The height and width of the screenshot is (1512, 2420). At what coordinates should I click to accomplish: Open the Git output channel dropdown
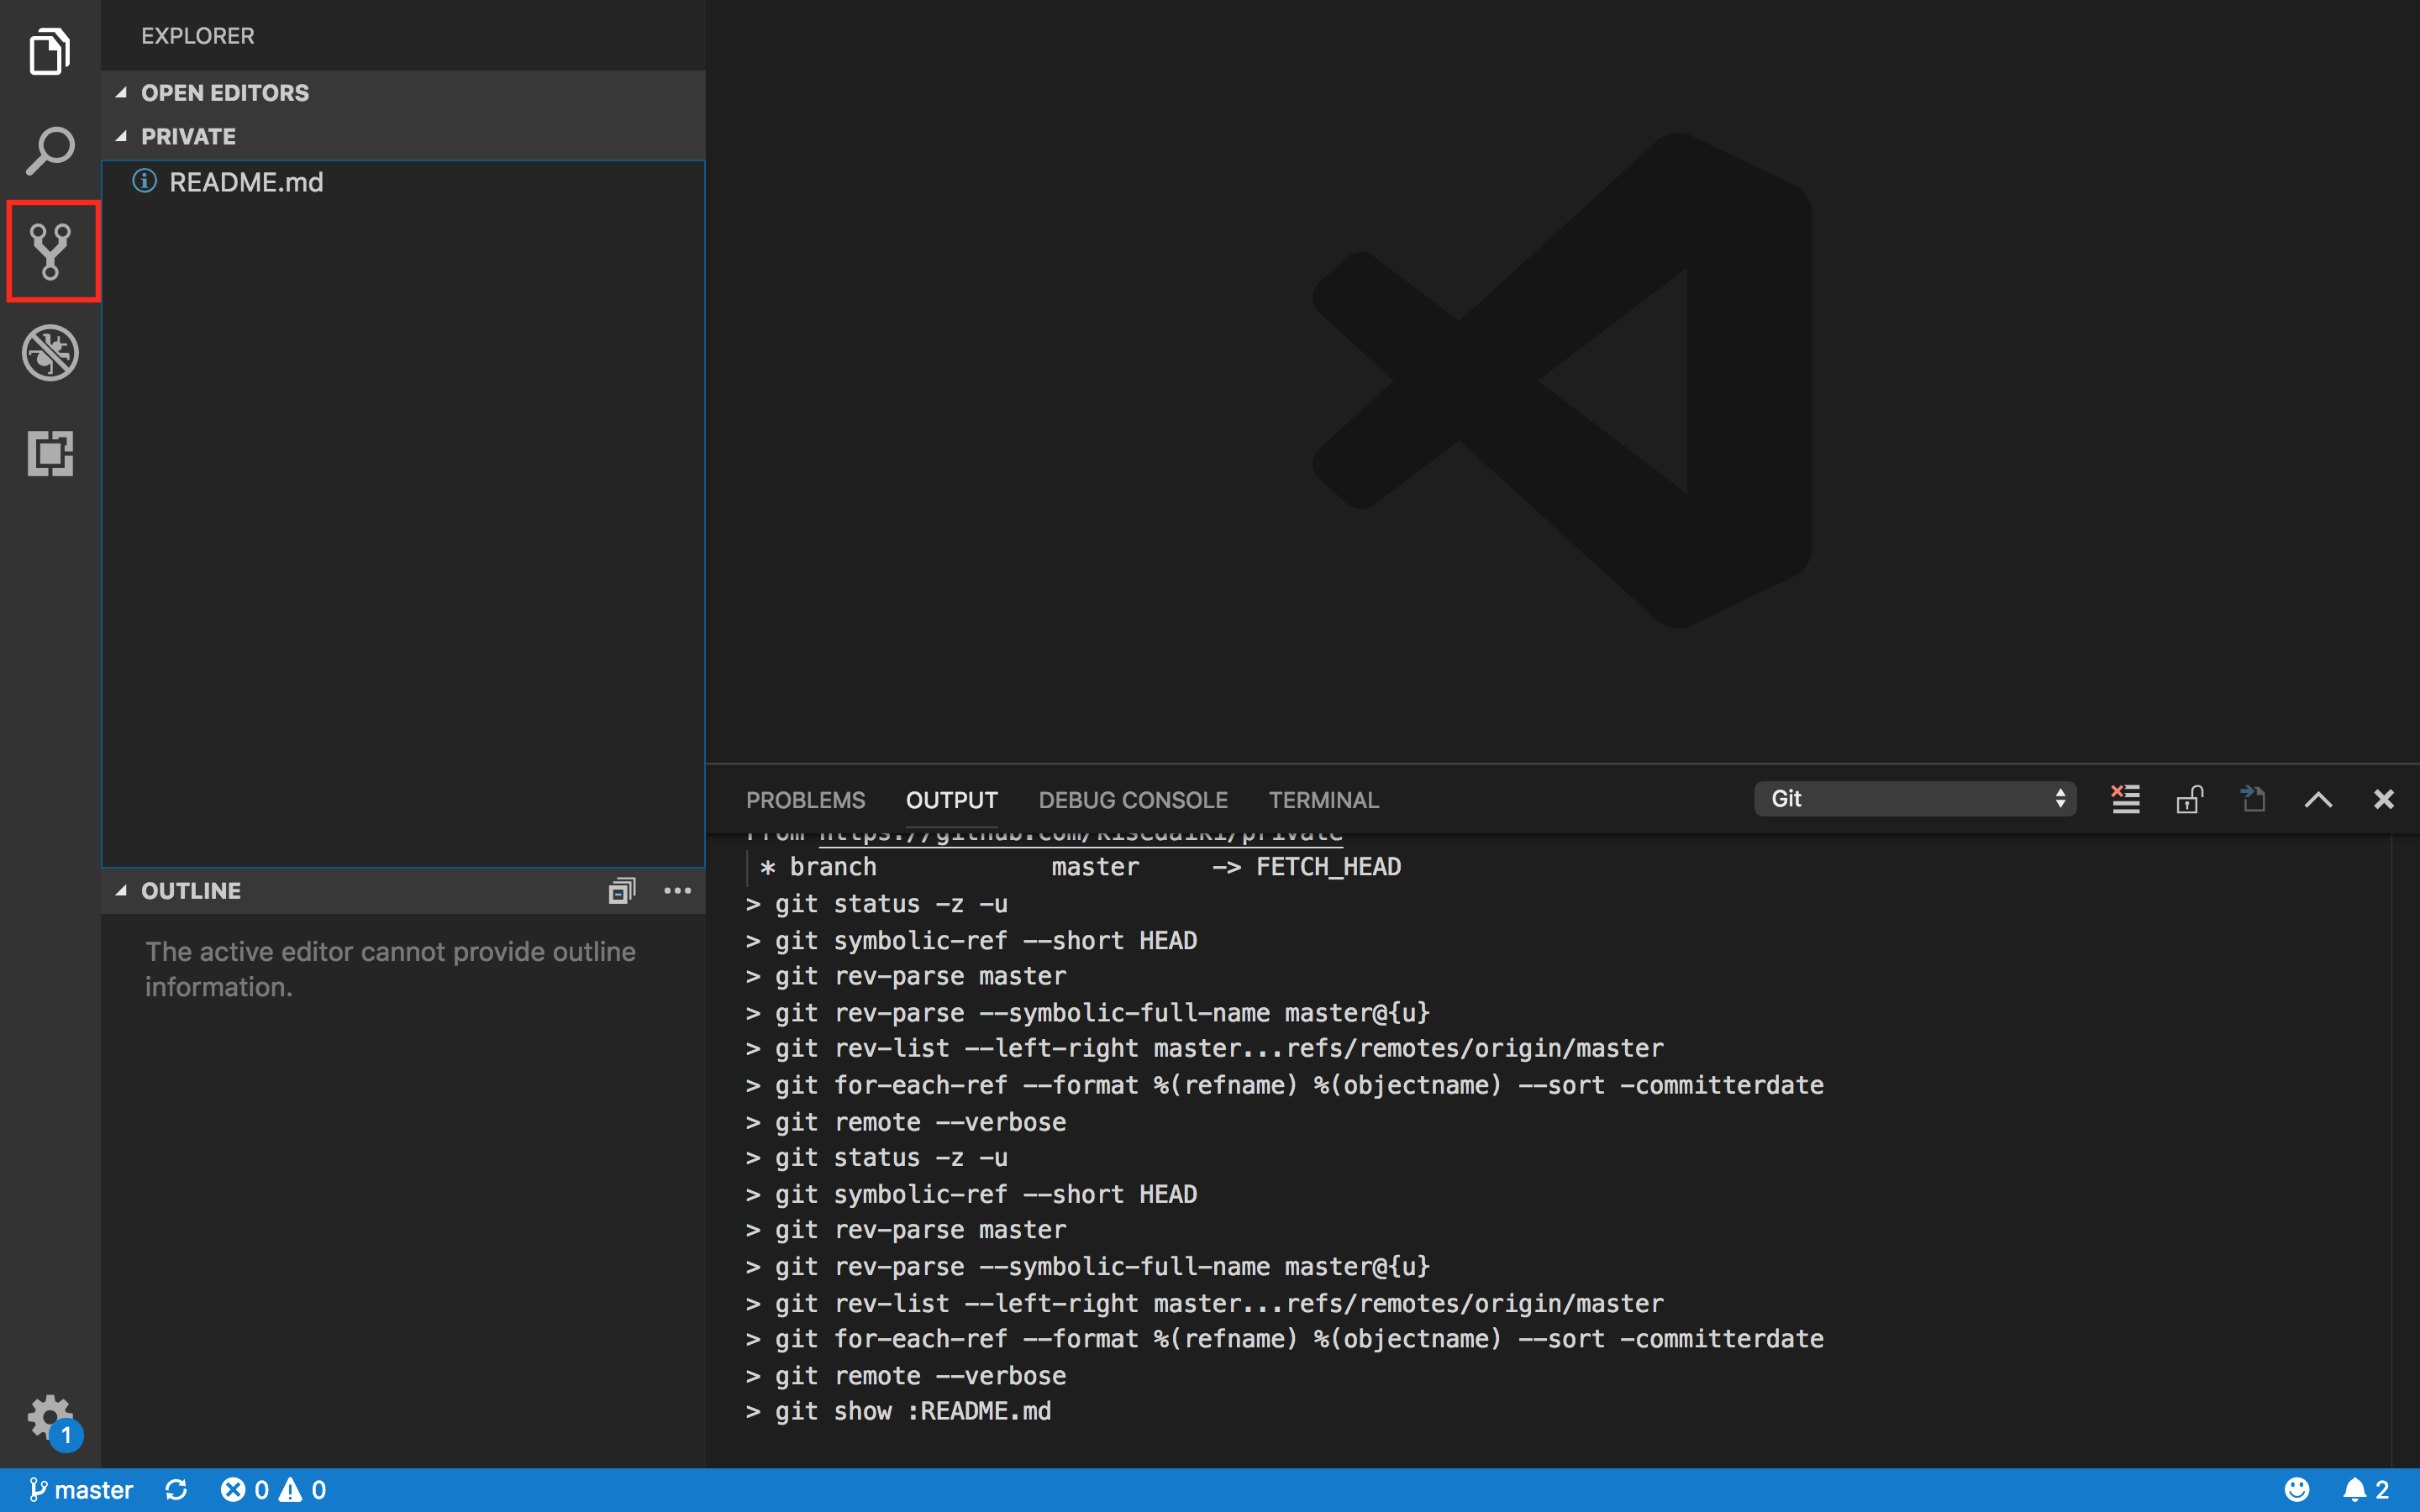pyautogui.click(x=1915, y=799)
